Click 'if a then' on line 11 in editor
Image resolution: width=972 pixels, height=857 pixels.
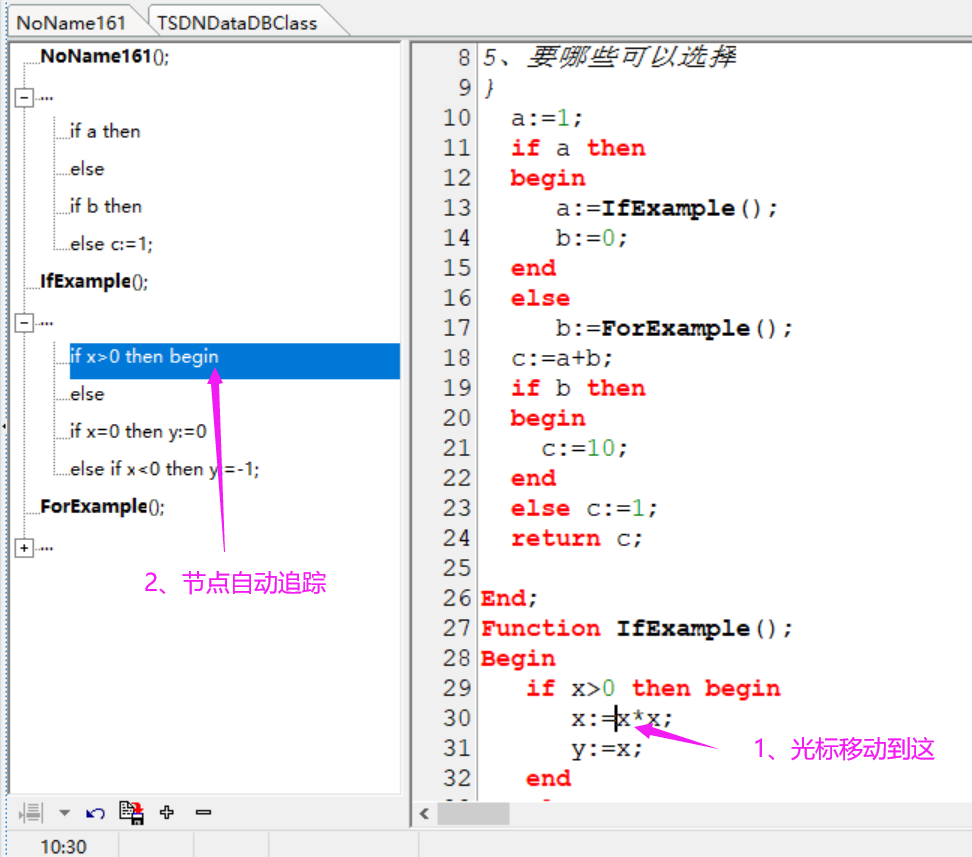click(578, 148)
